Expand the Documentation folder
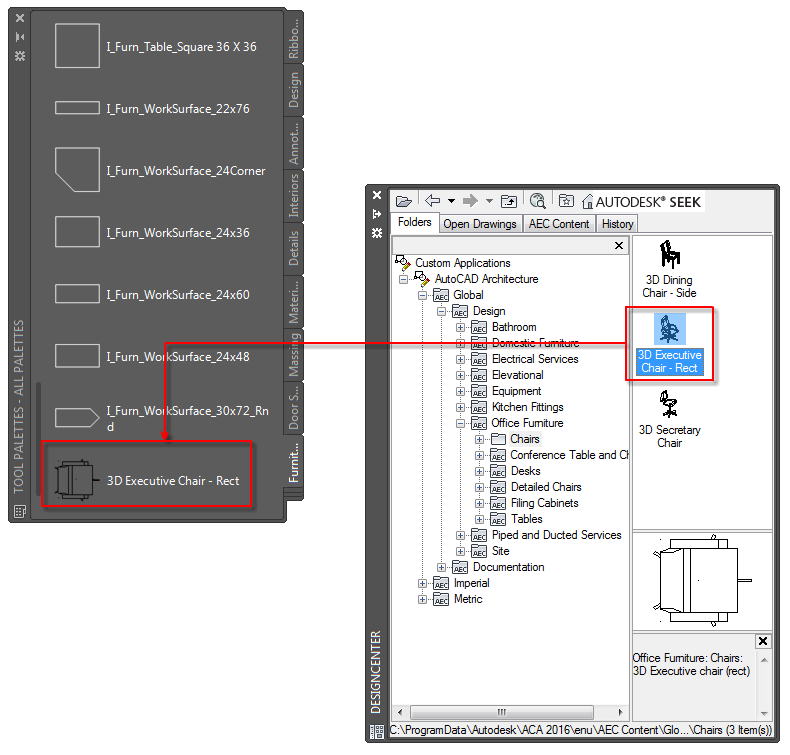The width and height of the screenshot is (790, 755). (441, 567)
